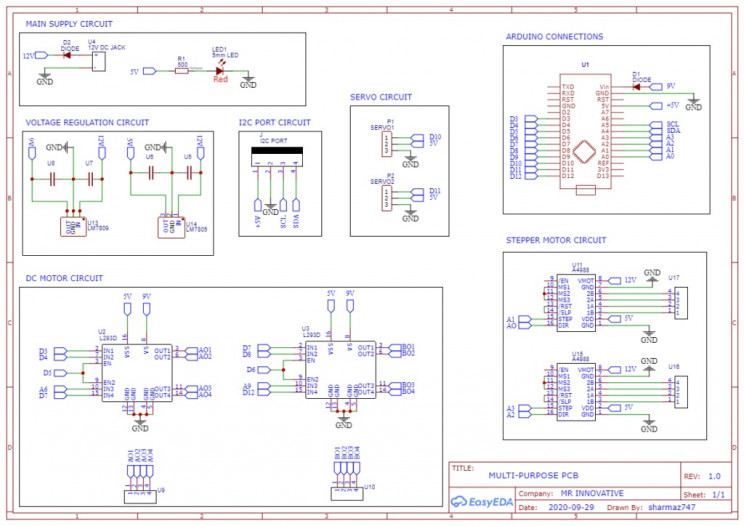Image resolution: width=744 pixels, height=526 pixels.
Task: Click the U5 capacitor symbol
Action: click(x=189, y=173)
